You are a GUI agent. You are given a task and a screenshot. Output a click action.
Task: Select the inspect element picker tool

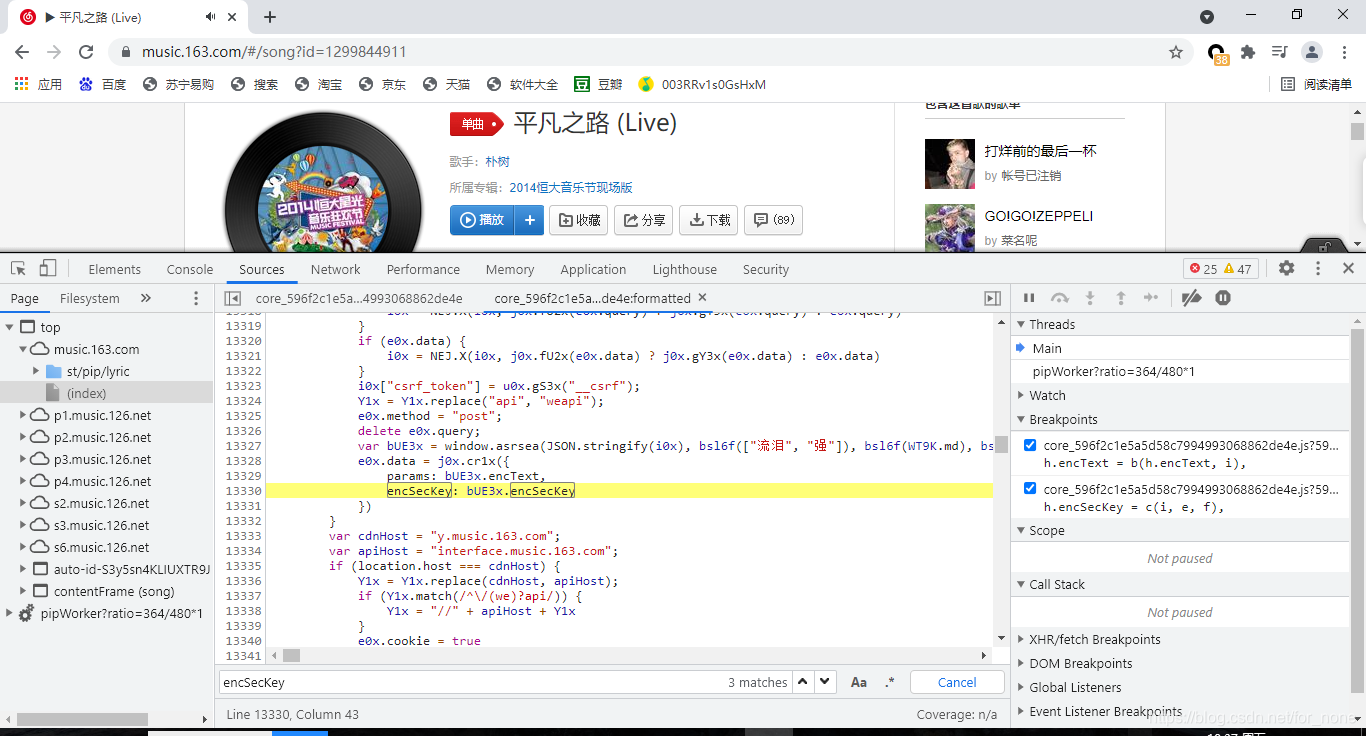tap(19, 269)
